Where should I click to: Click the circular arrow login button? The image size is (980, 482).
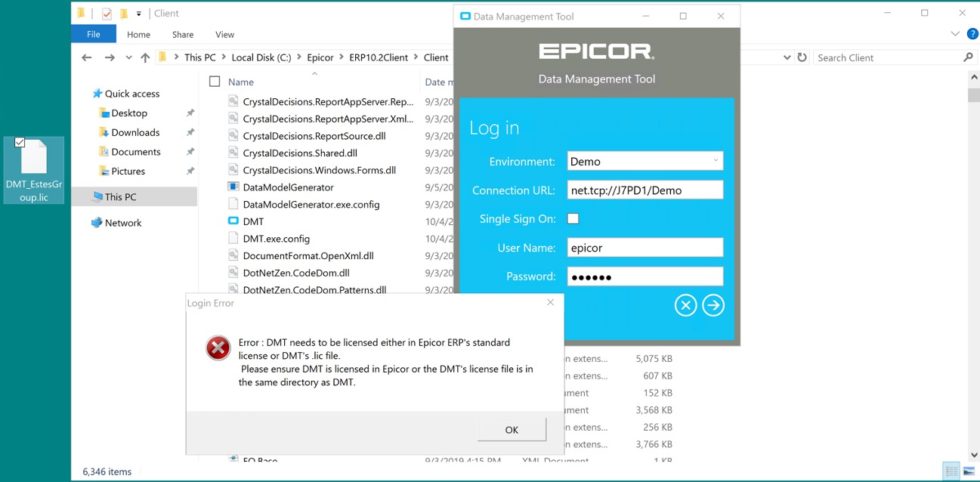click(713, 305)
